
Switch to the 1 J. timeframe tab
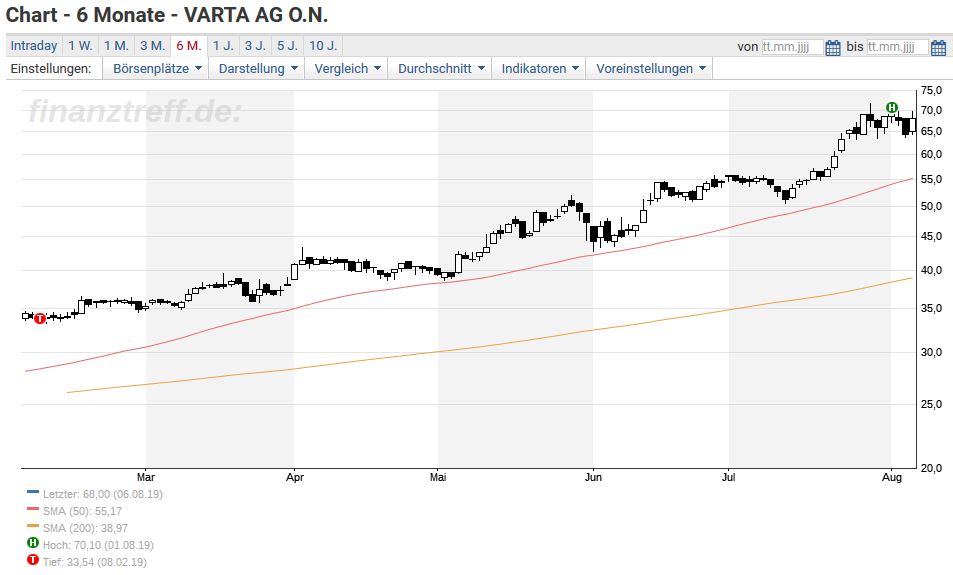click(x=223, y=46)
